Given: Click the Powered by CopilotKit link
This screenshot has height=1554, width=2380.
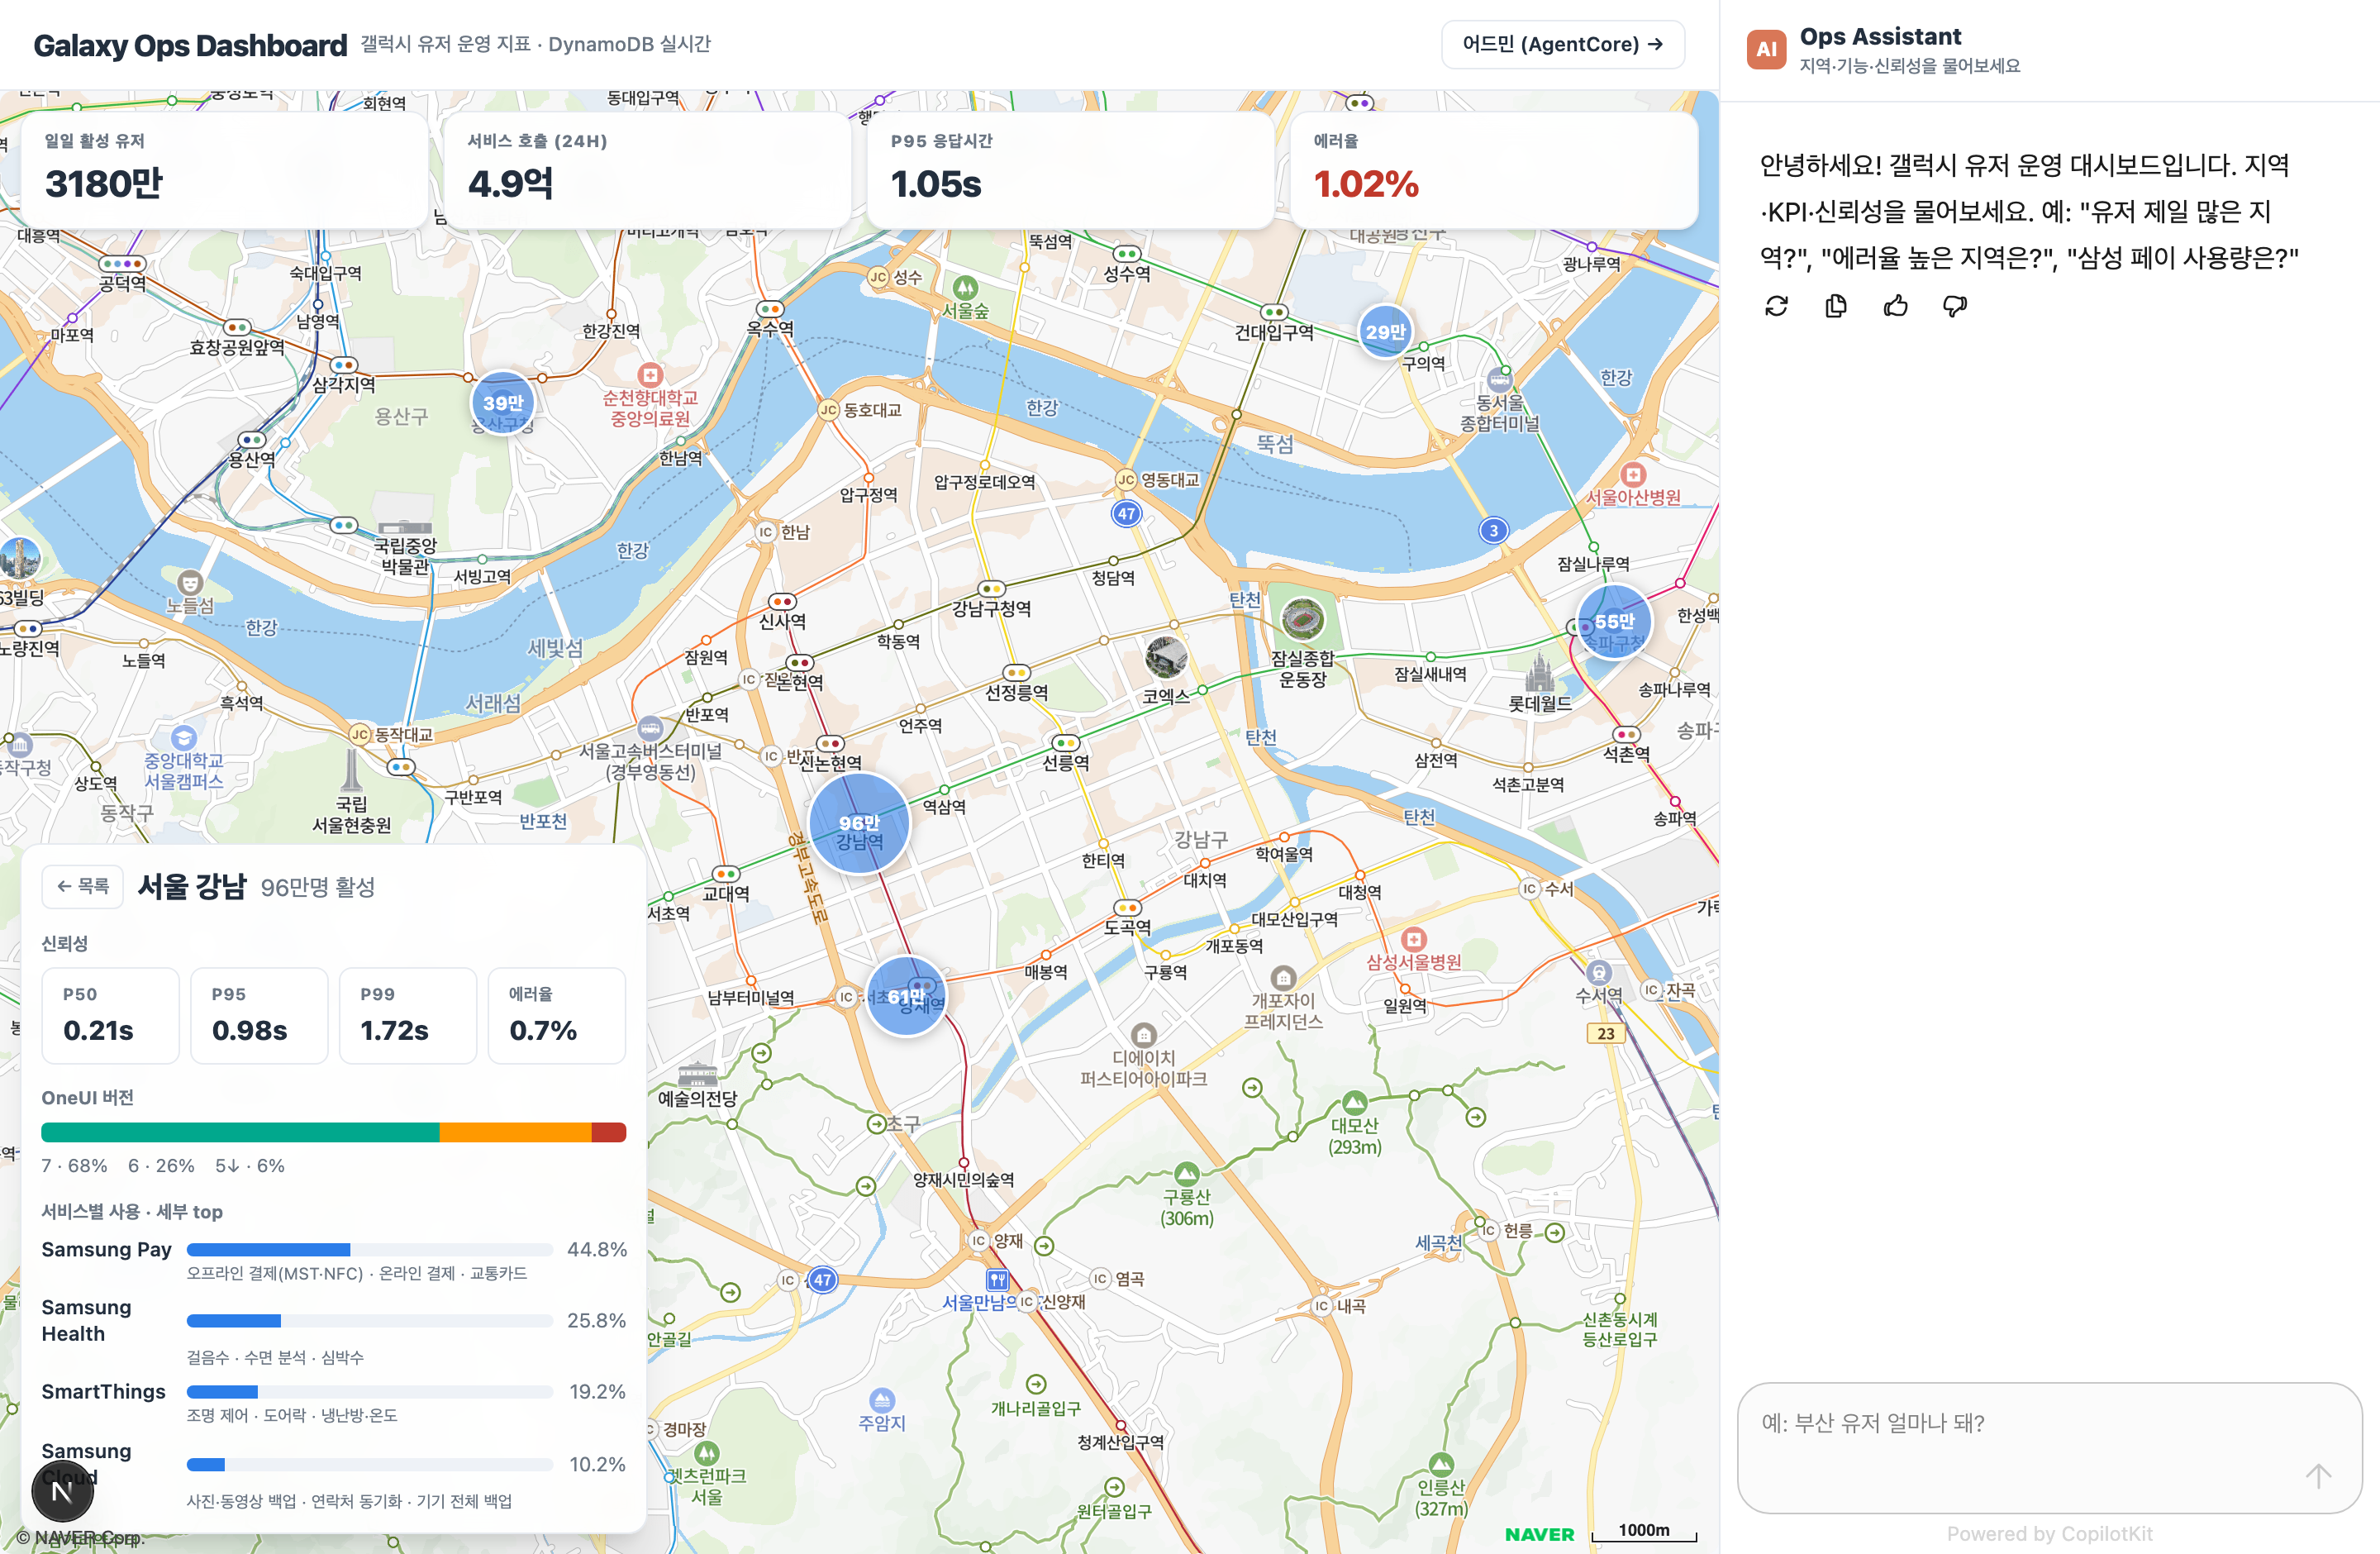Looking at the screenshot, I should coord(2049,1533).
